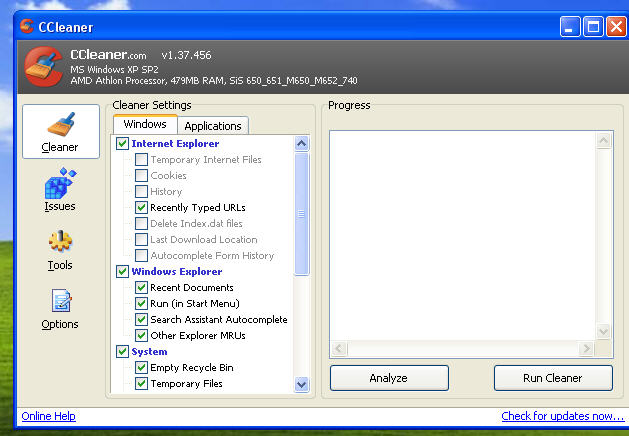Click the CCleaner logo in header
The height and width of the screenshot is (436, 629).
point(43,67)
